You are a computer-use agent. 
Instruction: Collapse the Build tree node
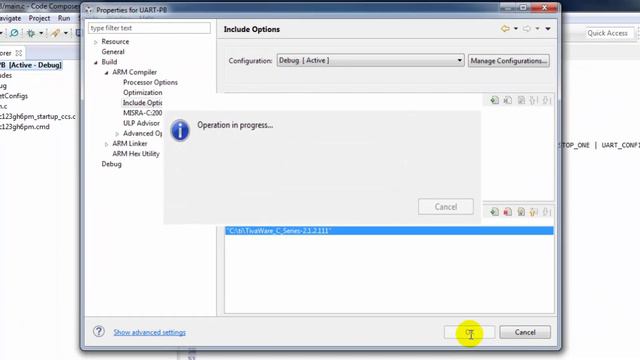96,62
